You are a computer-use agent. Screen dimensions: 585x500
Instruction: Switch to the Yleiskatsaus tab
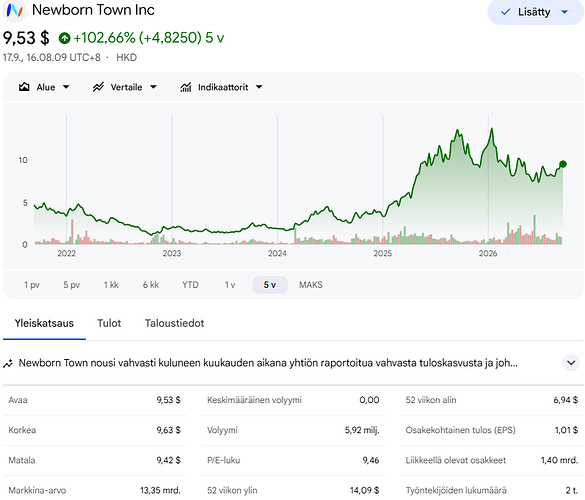coord(44,323)
